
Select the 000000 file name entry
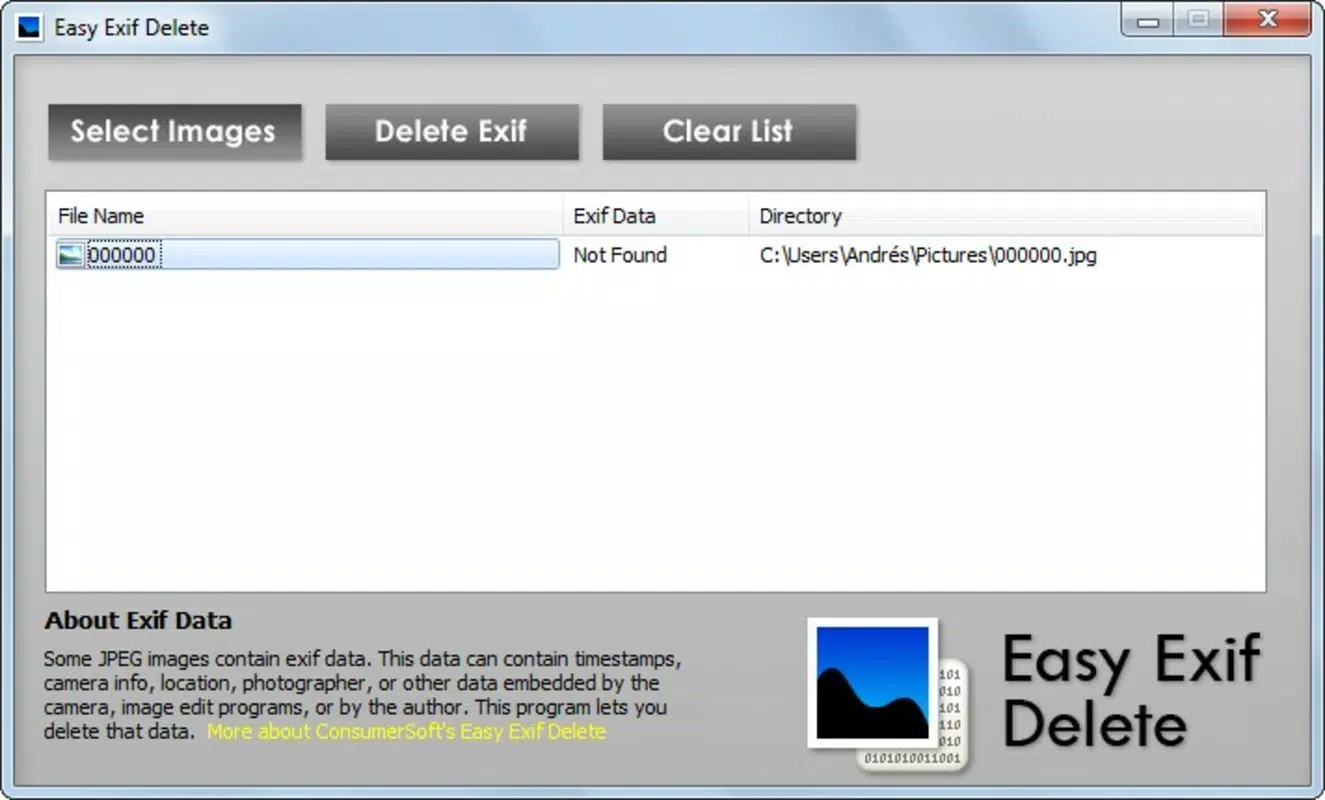click(x=122, y=256)
